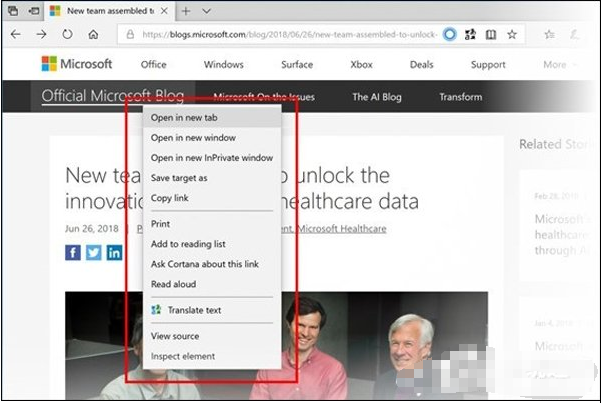This screenshot has height=403, width=602.
Task: Click Copy link in context menu
Action: pyautogui.click(x=212, y=198)
